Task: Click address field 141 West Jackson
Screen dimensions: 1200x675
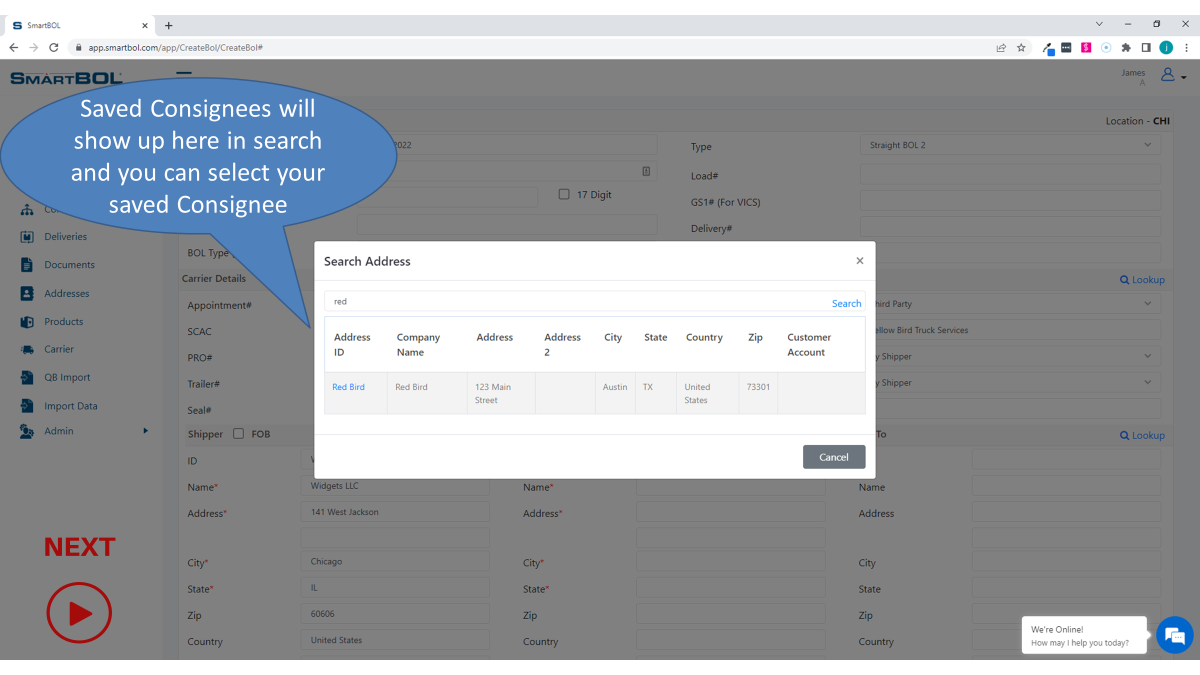Action: click(396, 512)
